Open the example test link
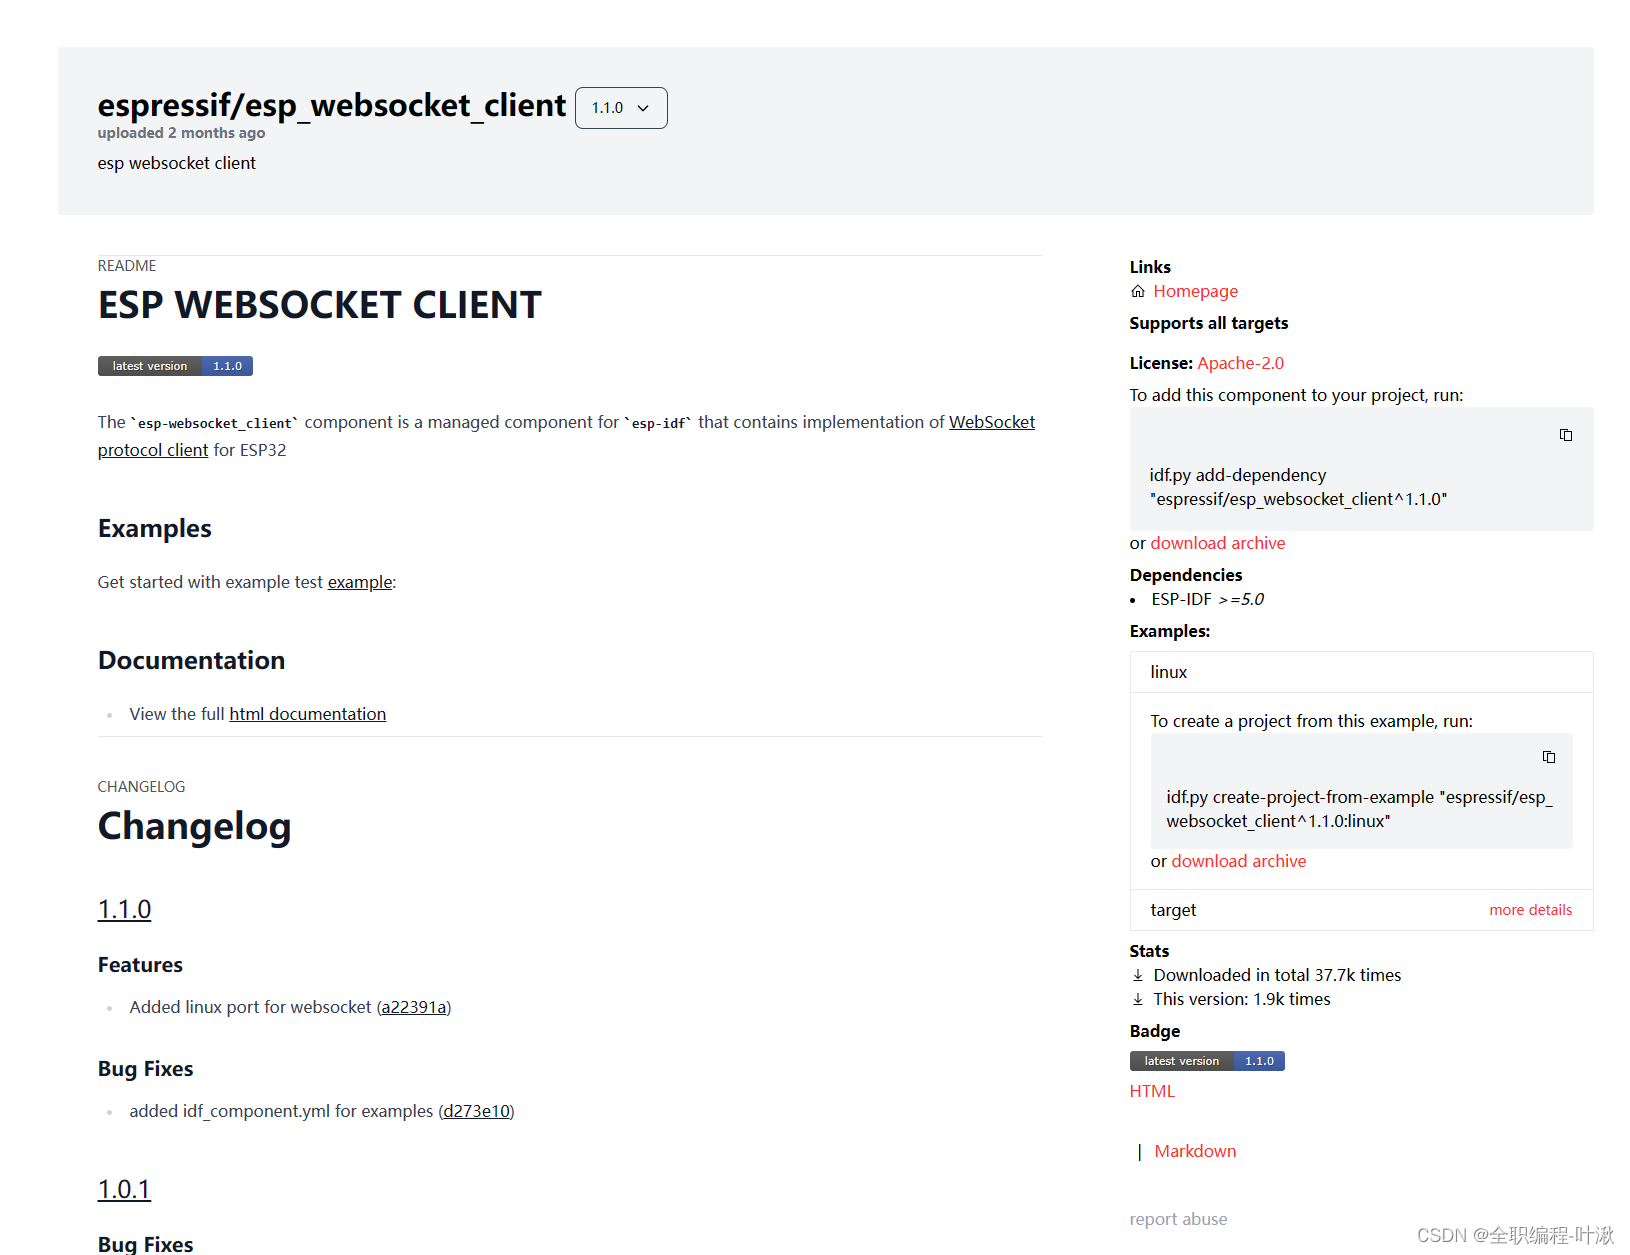This screenshot has width=1630, height=1255. pyautogui.click(x=359, y=582)
